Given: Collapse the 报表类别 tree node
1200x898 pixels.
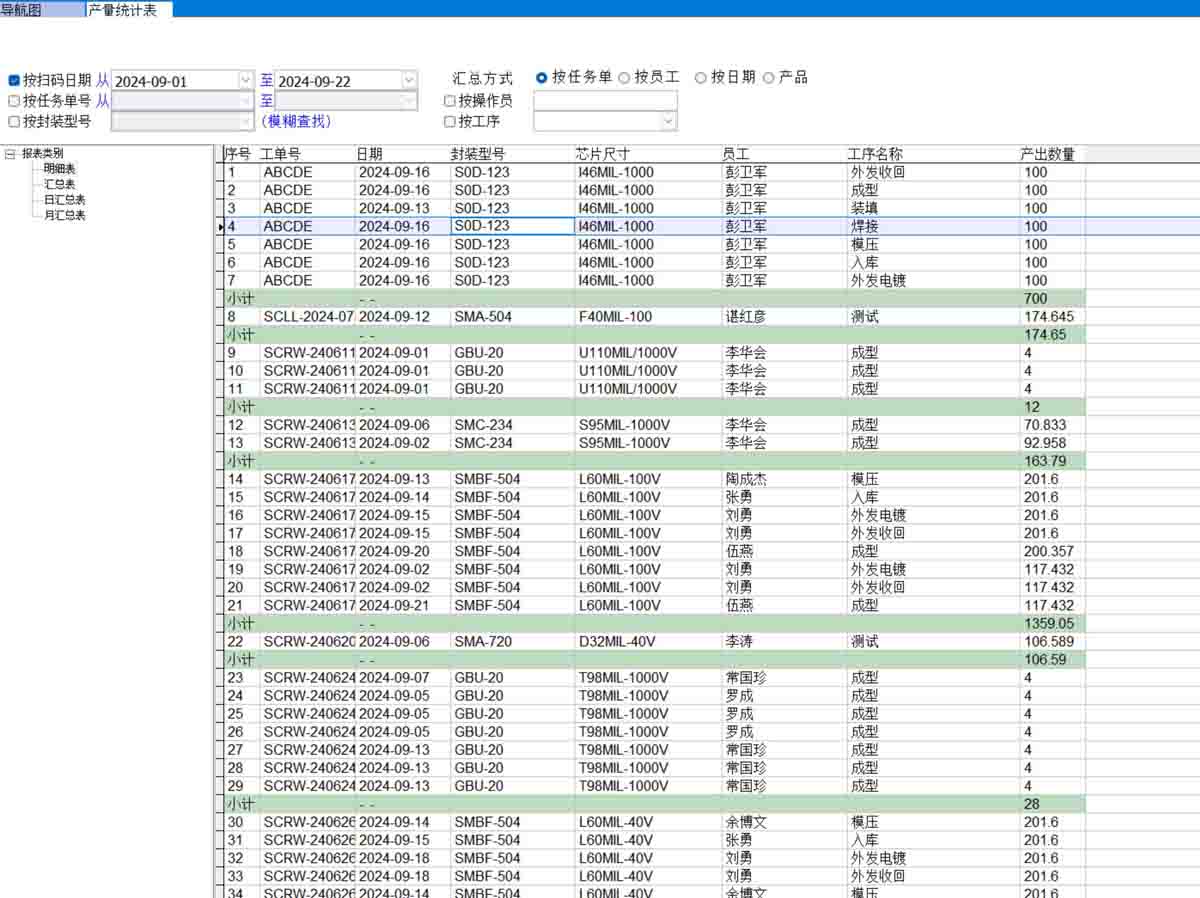Looking at the screenshot, I should (10, 154).
